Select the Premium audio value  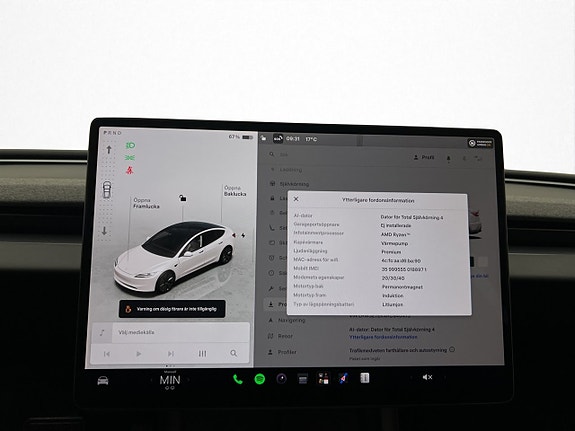coord(391,252)
